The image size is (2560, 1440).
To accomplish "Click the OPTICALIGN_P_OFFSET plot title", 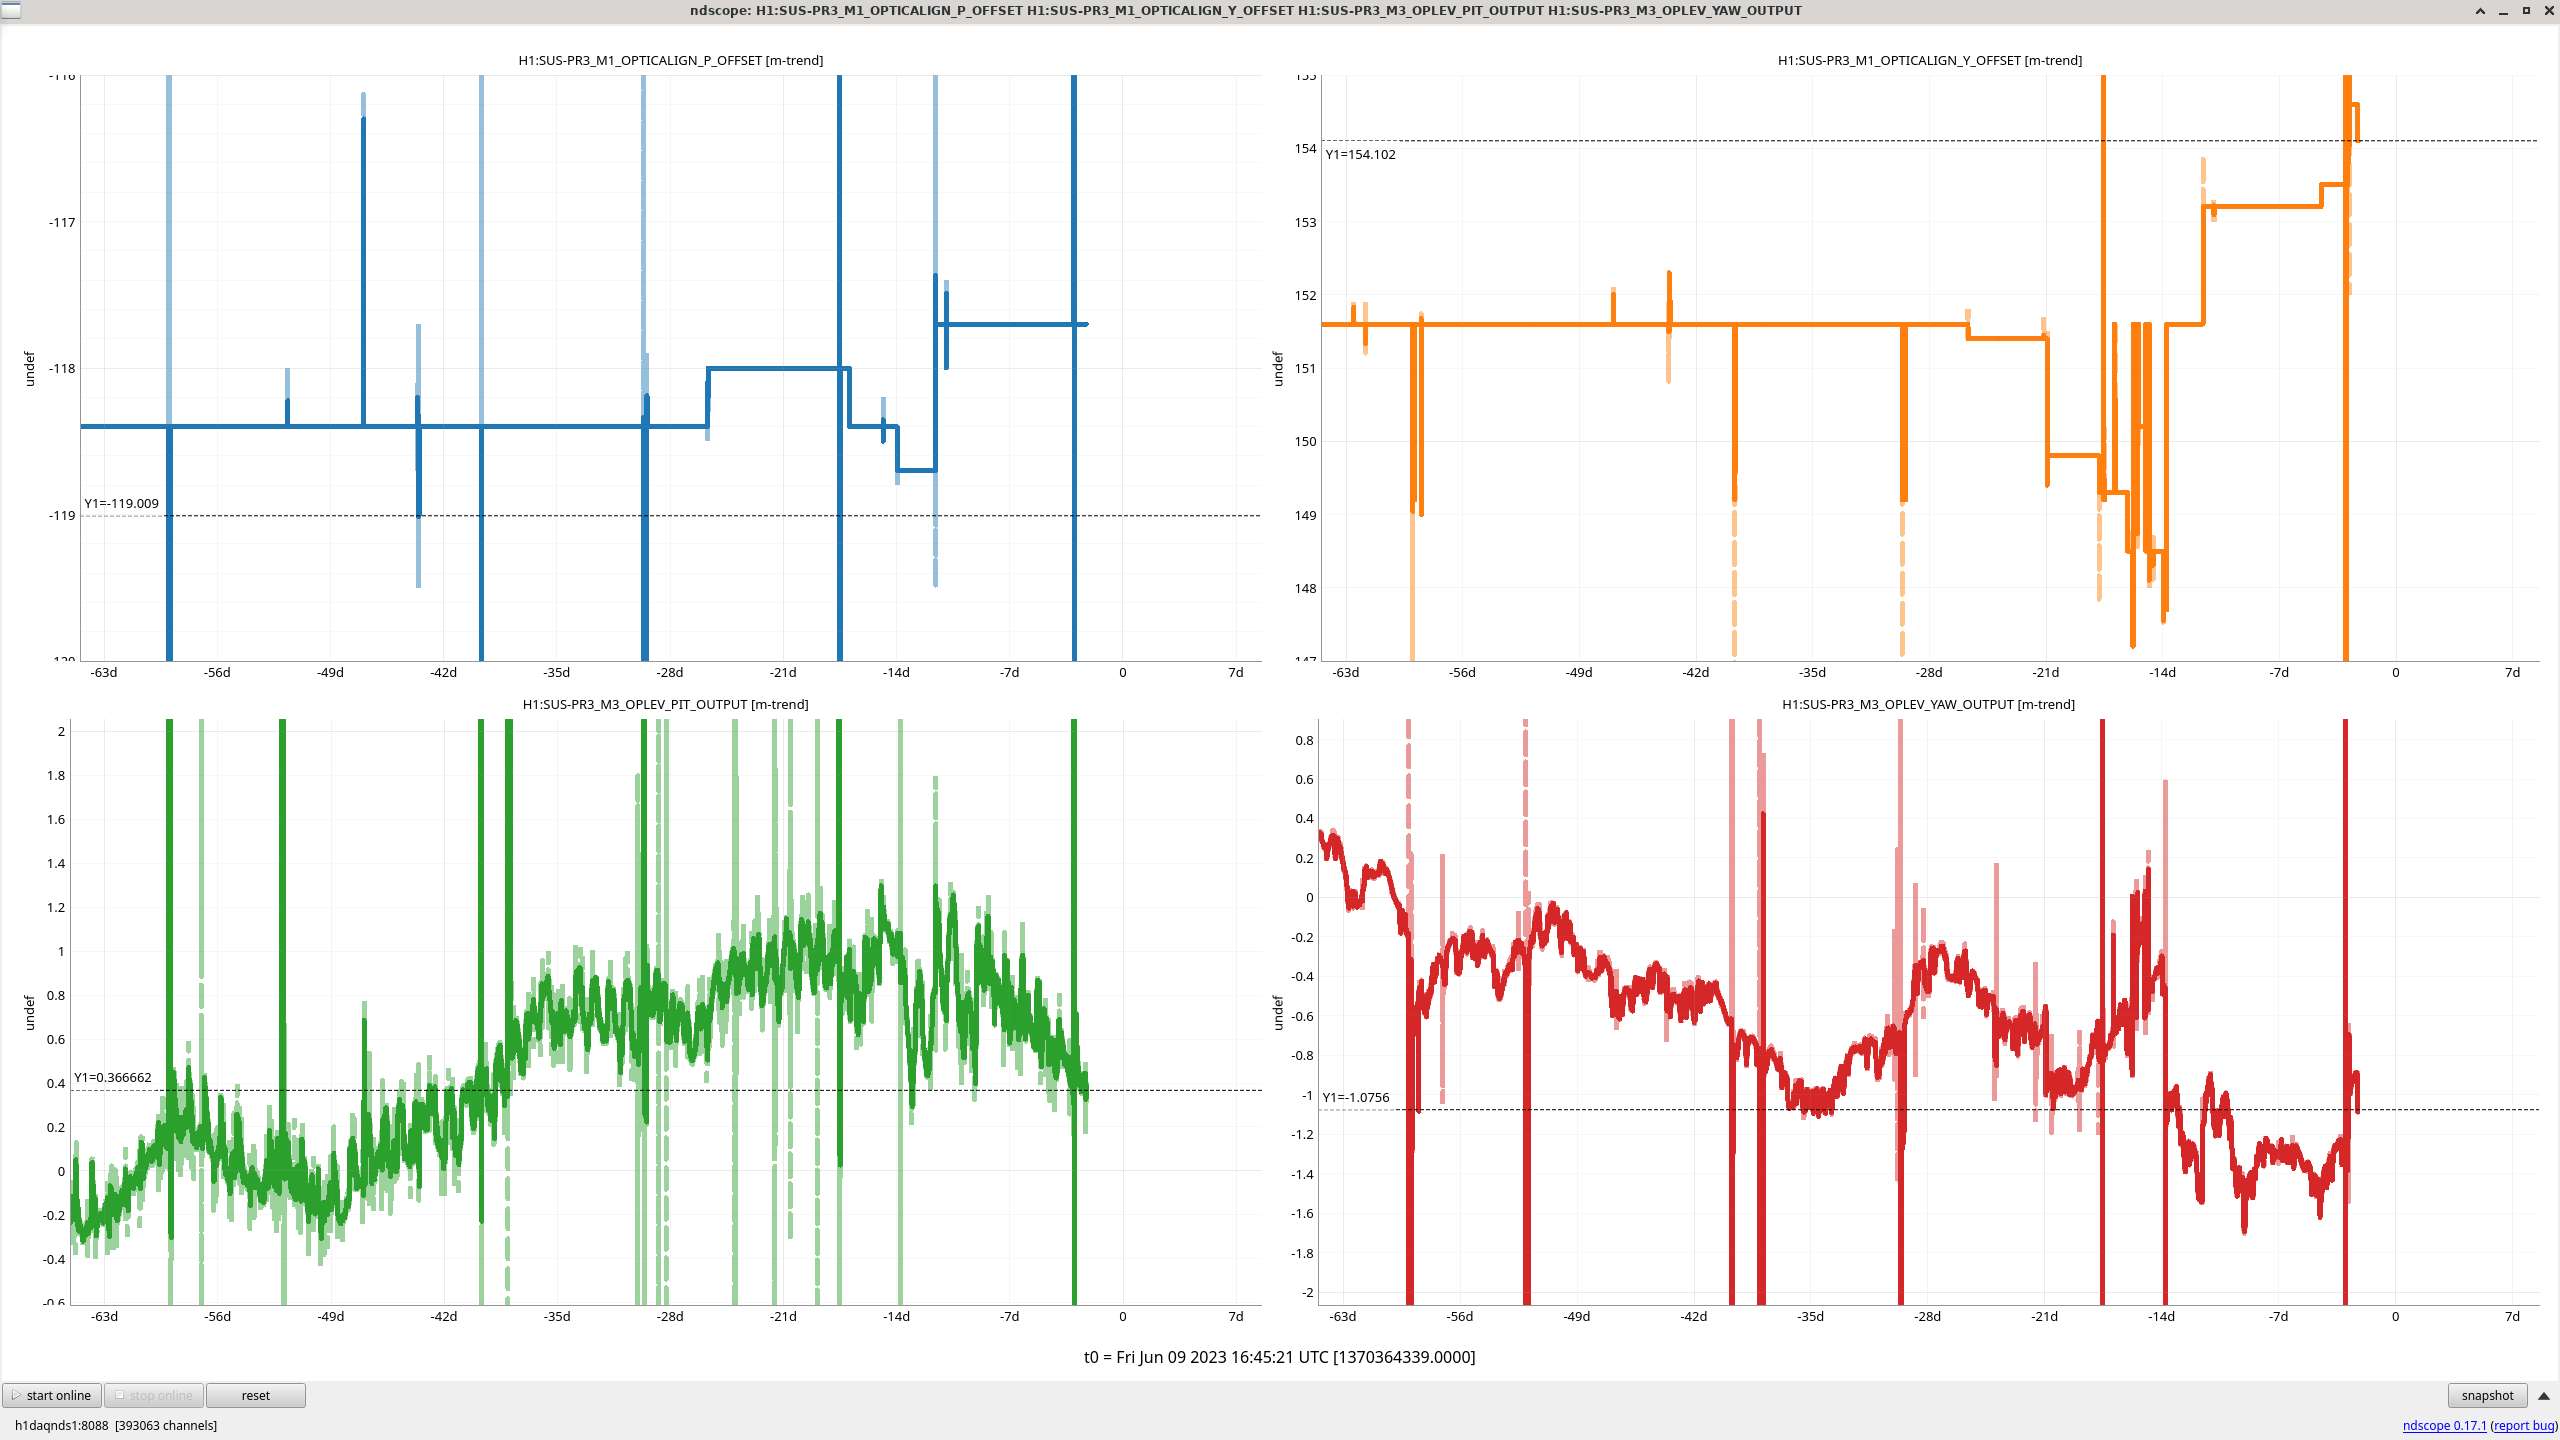I will (x=670, y=60).
